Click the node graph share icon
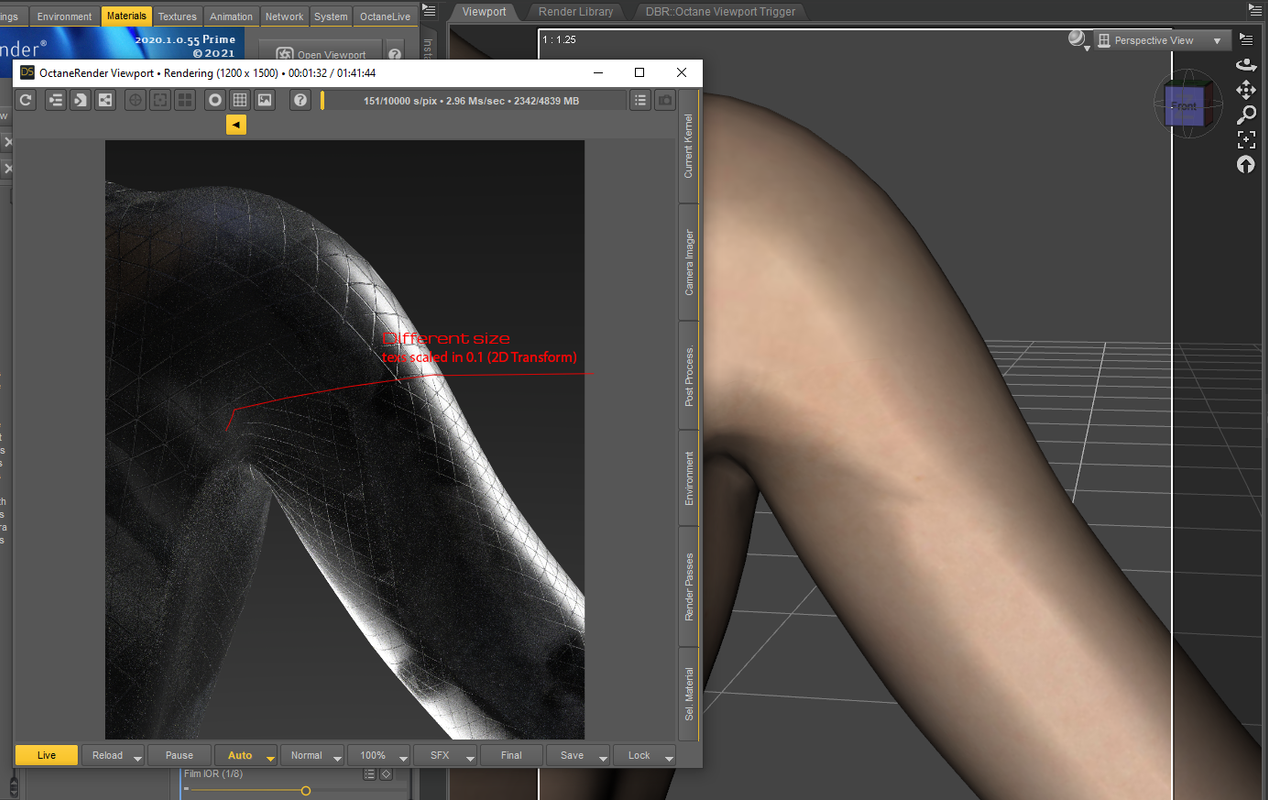 (105, 100)
